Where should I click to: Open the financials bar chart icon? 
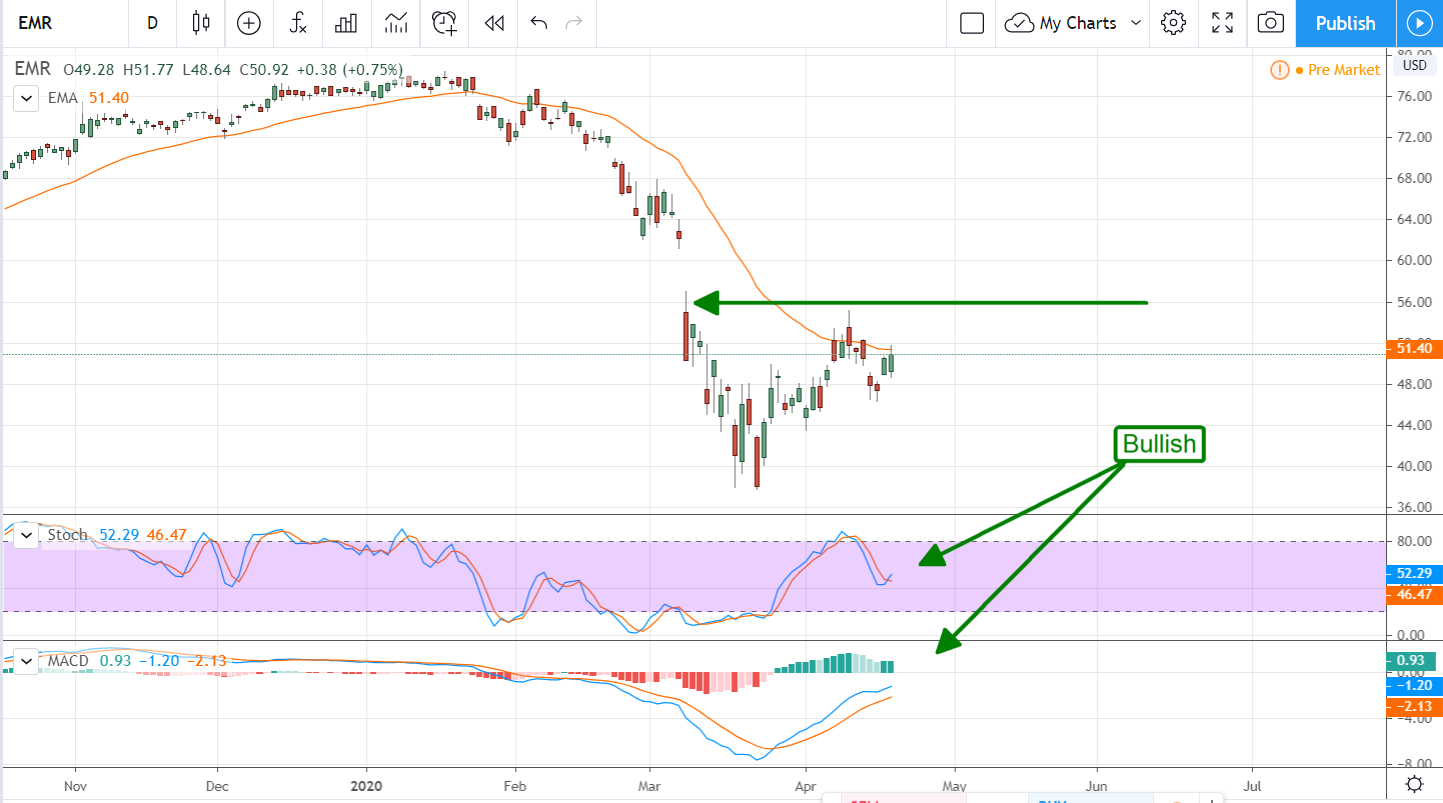pyautogui.click(x=346, y=23)
